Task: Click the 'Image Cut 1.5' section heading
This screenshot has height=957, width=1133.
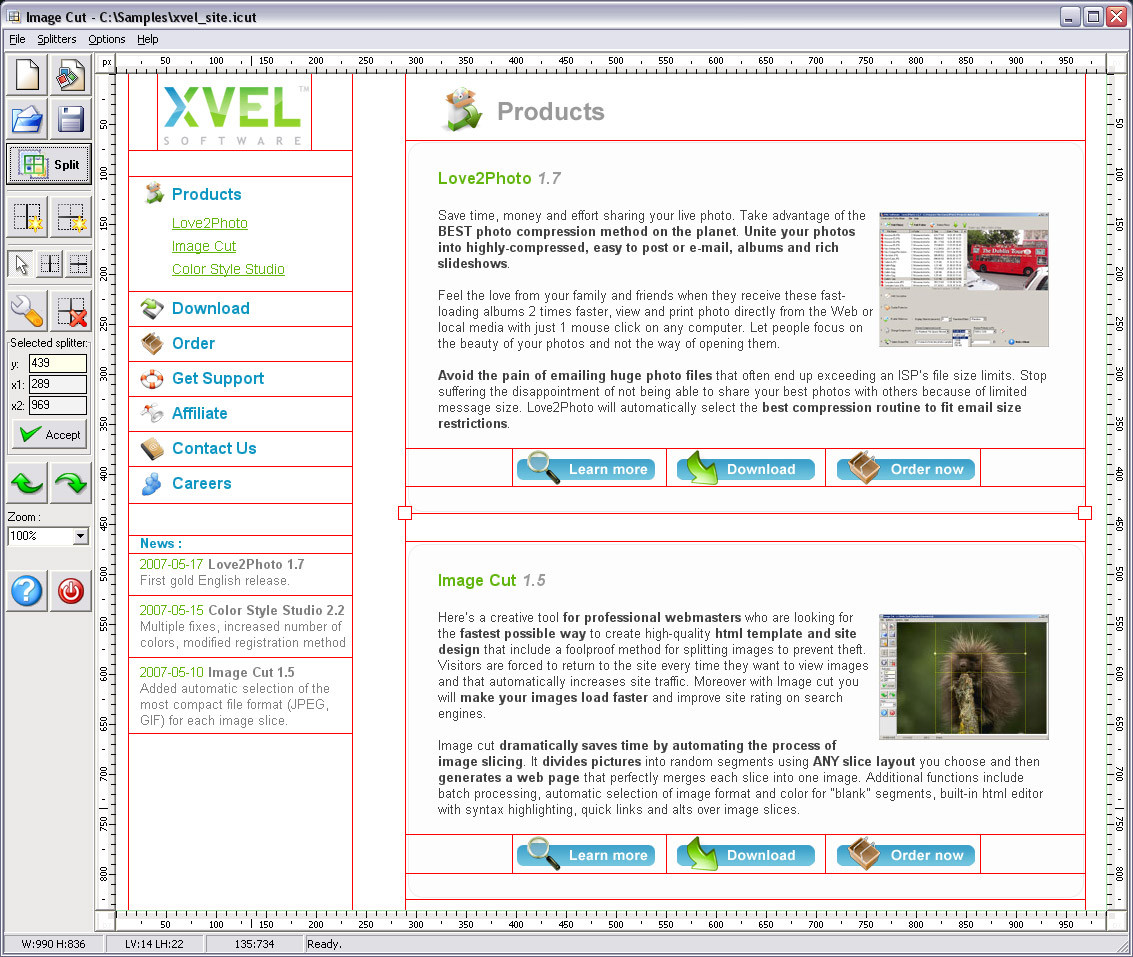Action: click(491, 580)
